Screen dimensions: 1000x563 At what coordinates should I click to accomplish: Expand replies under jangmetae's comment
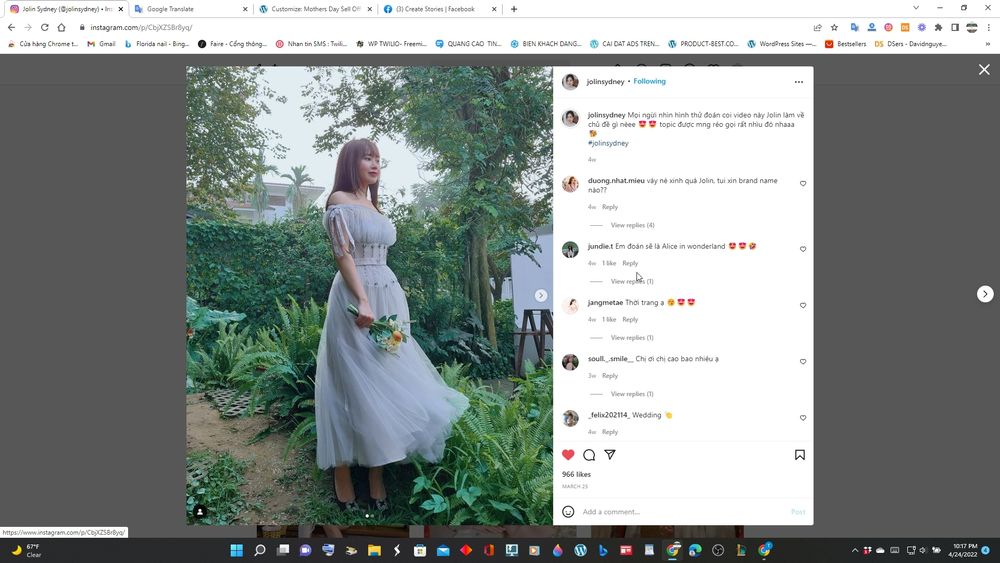(632, 338)
